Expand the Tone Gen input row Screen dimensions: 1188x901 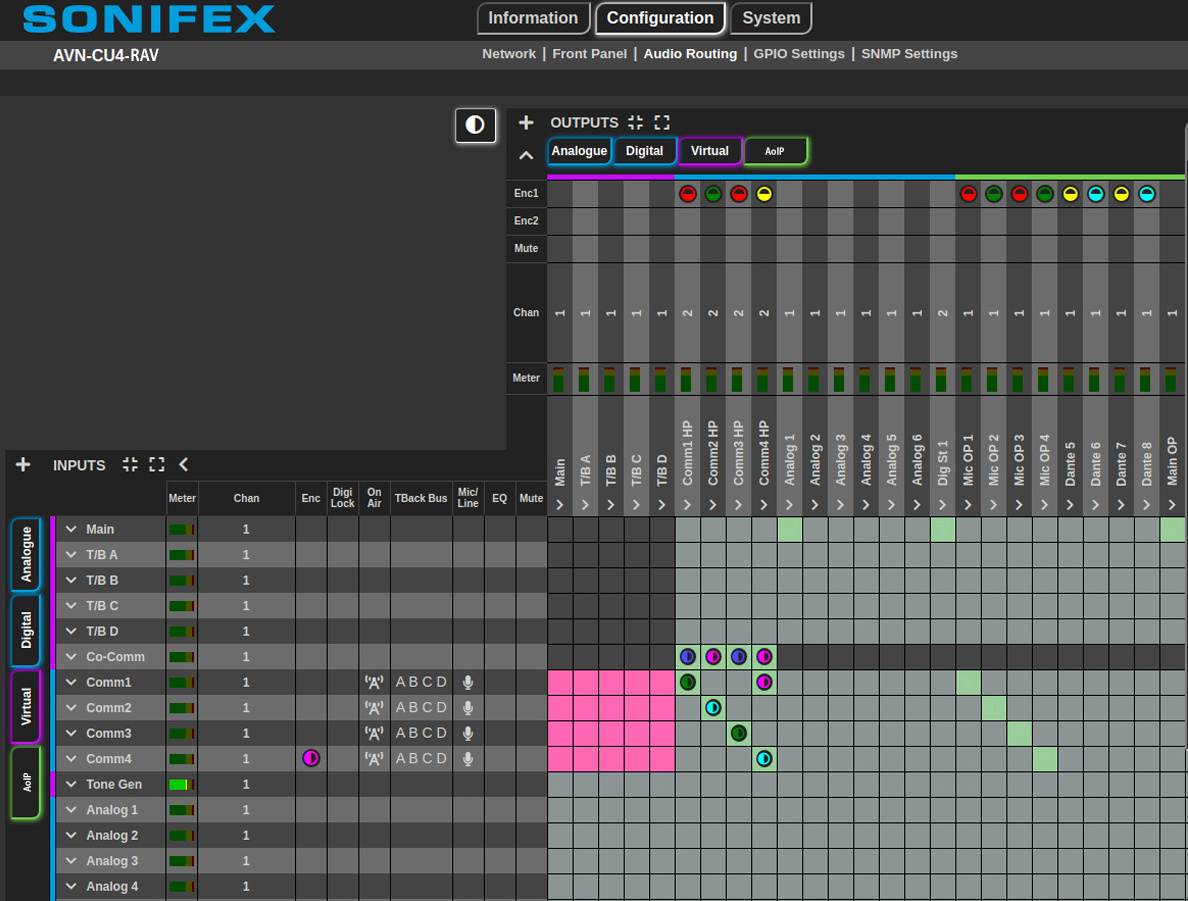point(71,785)
